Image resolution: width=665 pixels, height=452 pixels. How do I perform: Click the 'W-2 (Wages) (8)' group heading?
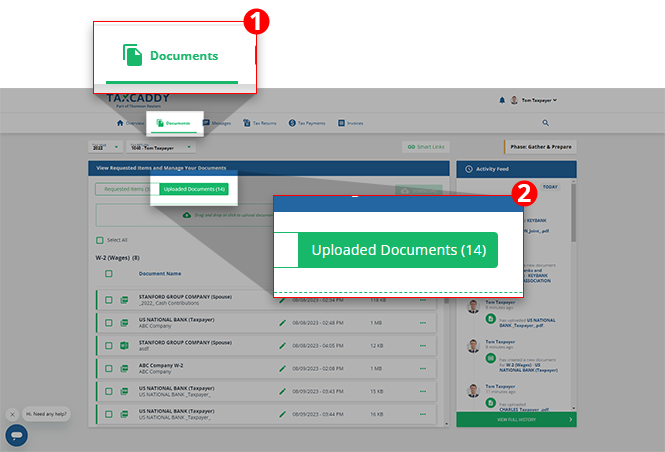(x=117, y=258)
